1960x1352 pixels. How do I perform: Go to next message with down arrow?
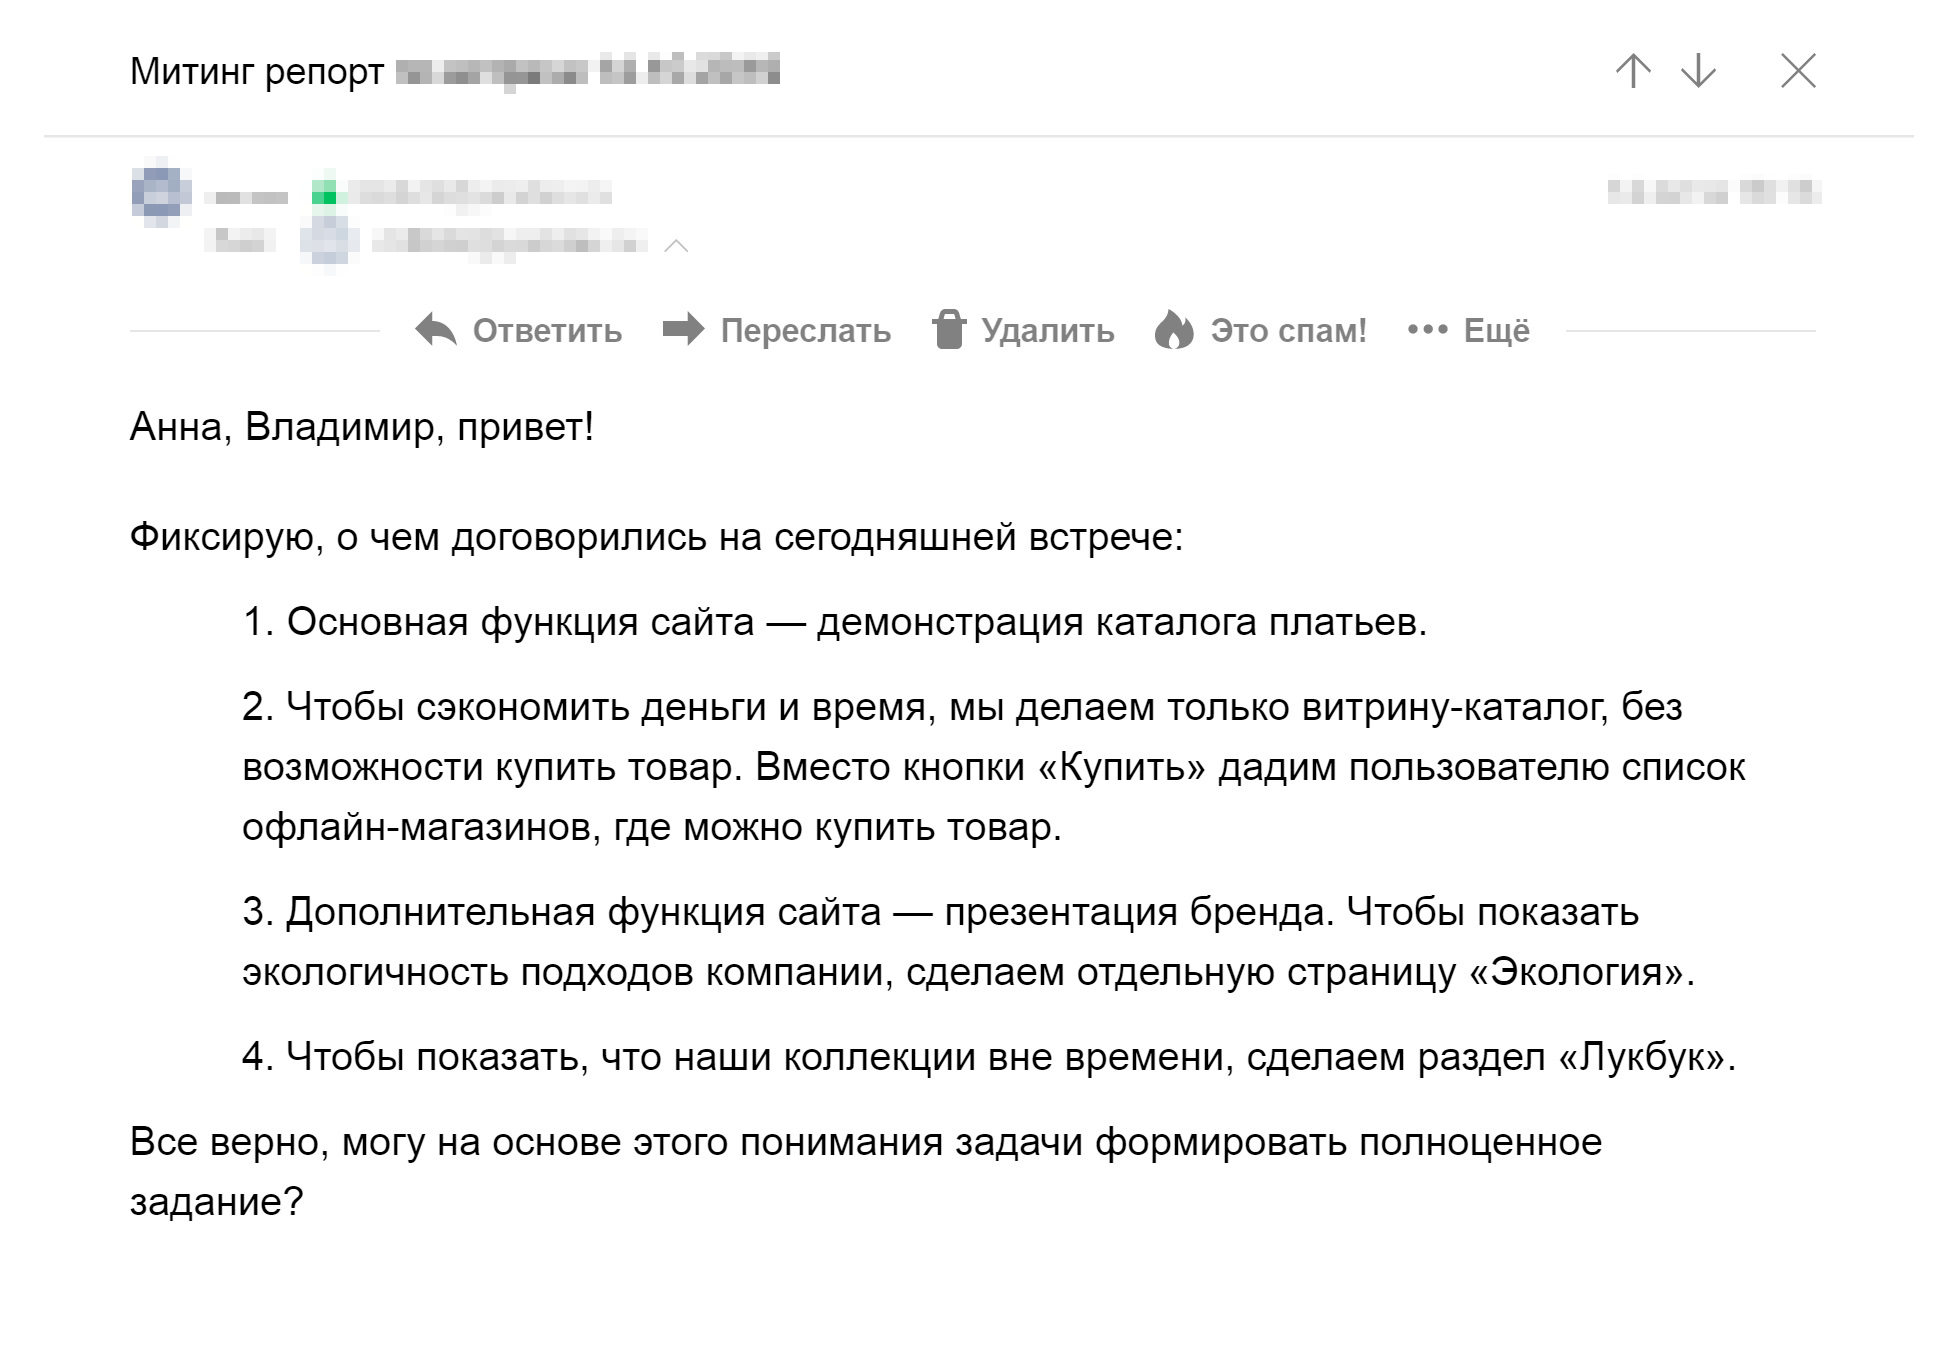1698,71
